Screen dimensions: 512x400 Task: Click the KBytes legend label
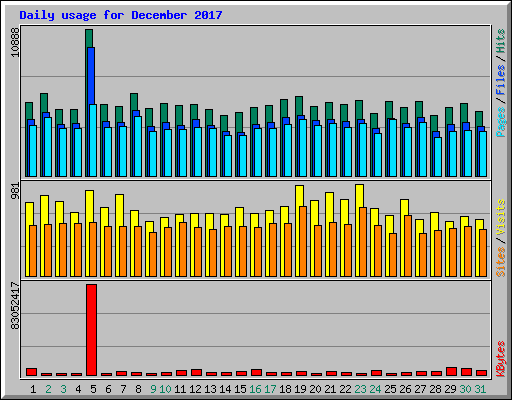click(501, 359)
